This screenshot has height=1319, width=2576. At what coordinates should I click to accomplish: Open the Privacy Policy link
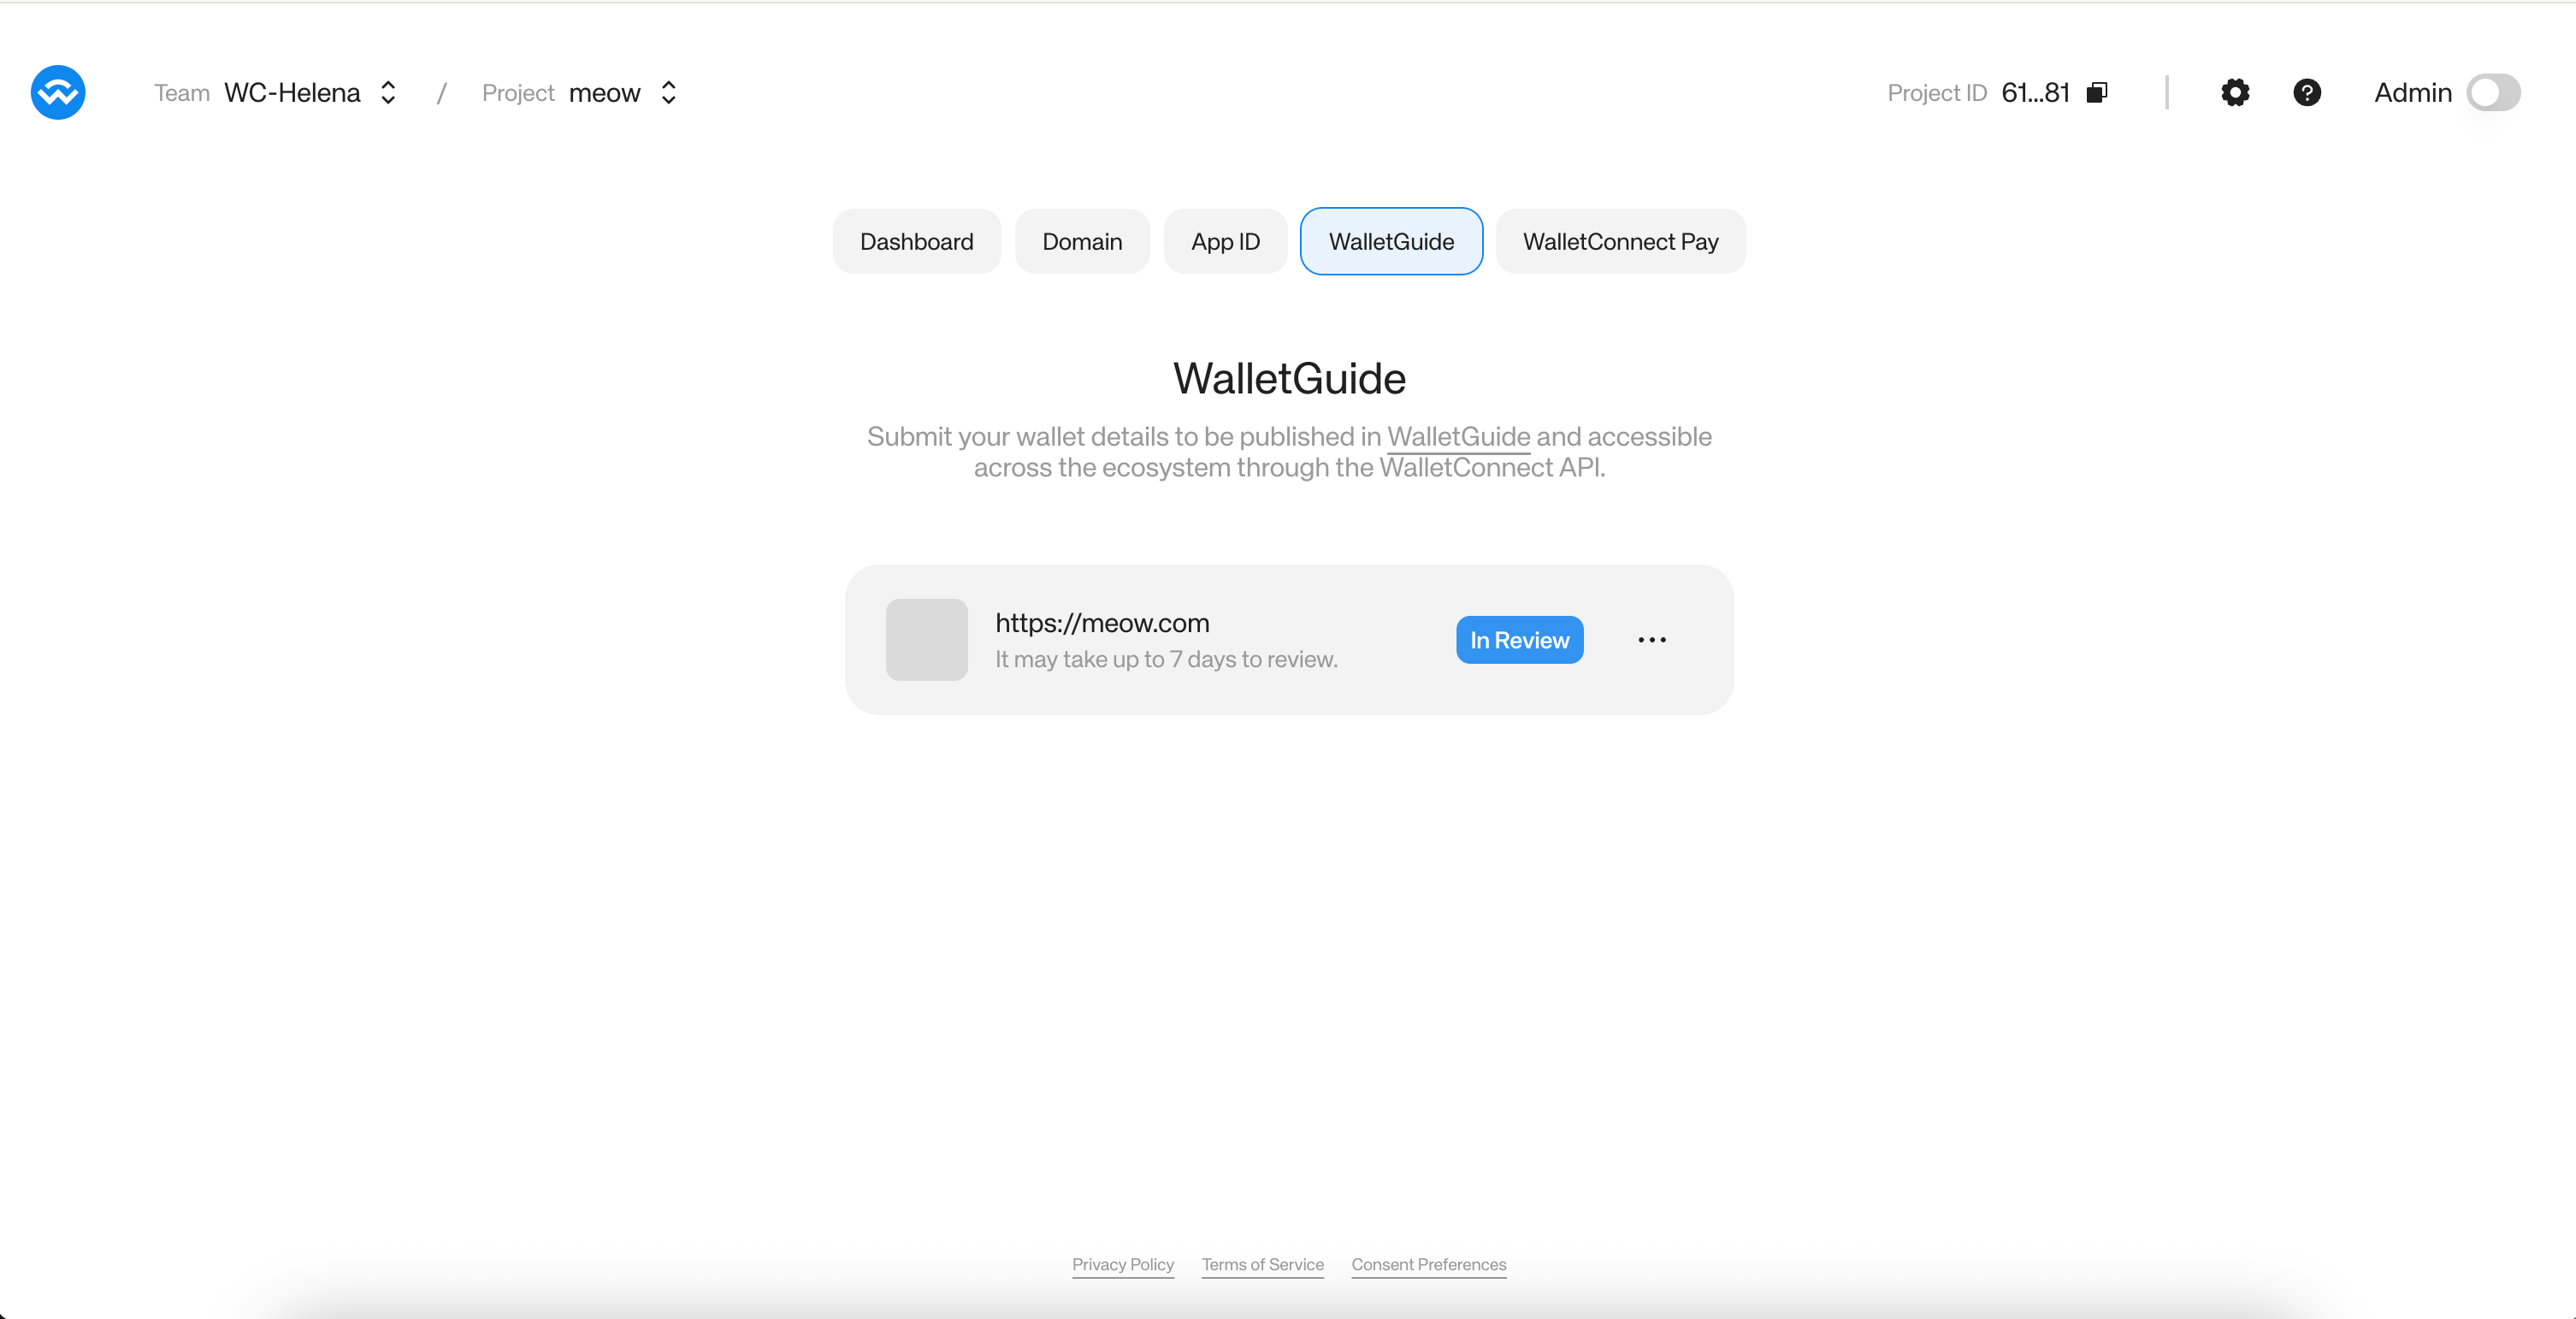point(1123,1264)
